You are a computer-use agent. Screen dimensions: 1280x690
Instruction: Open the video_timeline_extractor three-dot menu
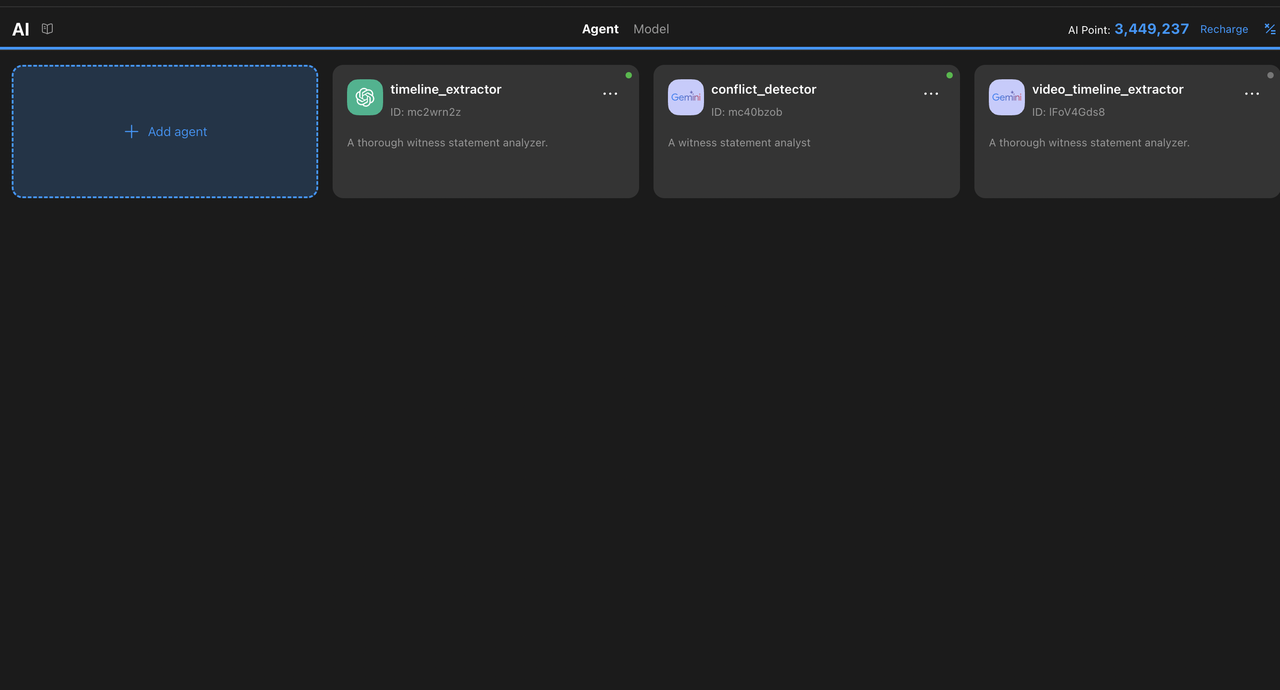(1252, 94)
